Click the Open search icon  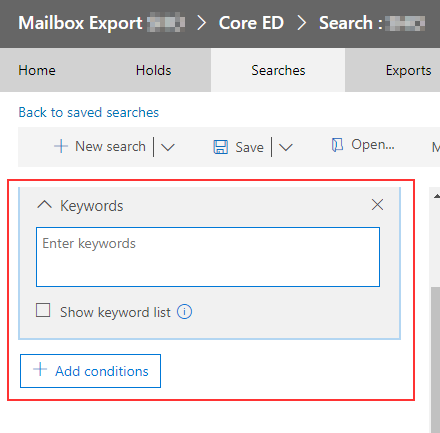click(337, 145)
